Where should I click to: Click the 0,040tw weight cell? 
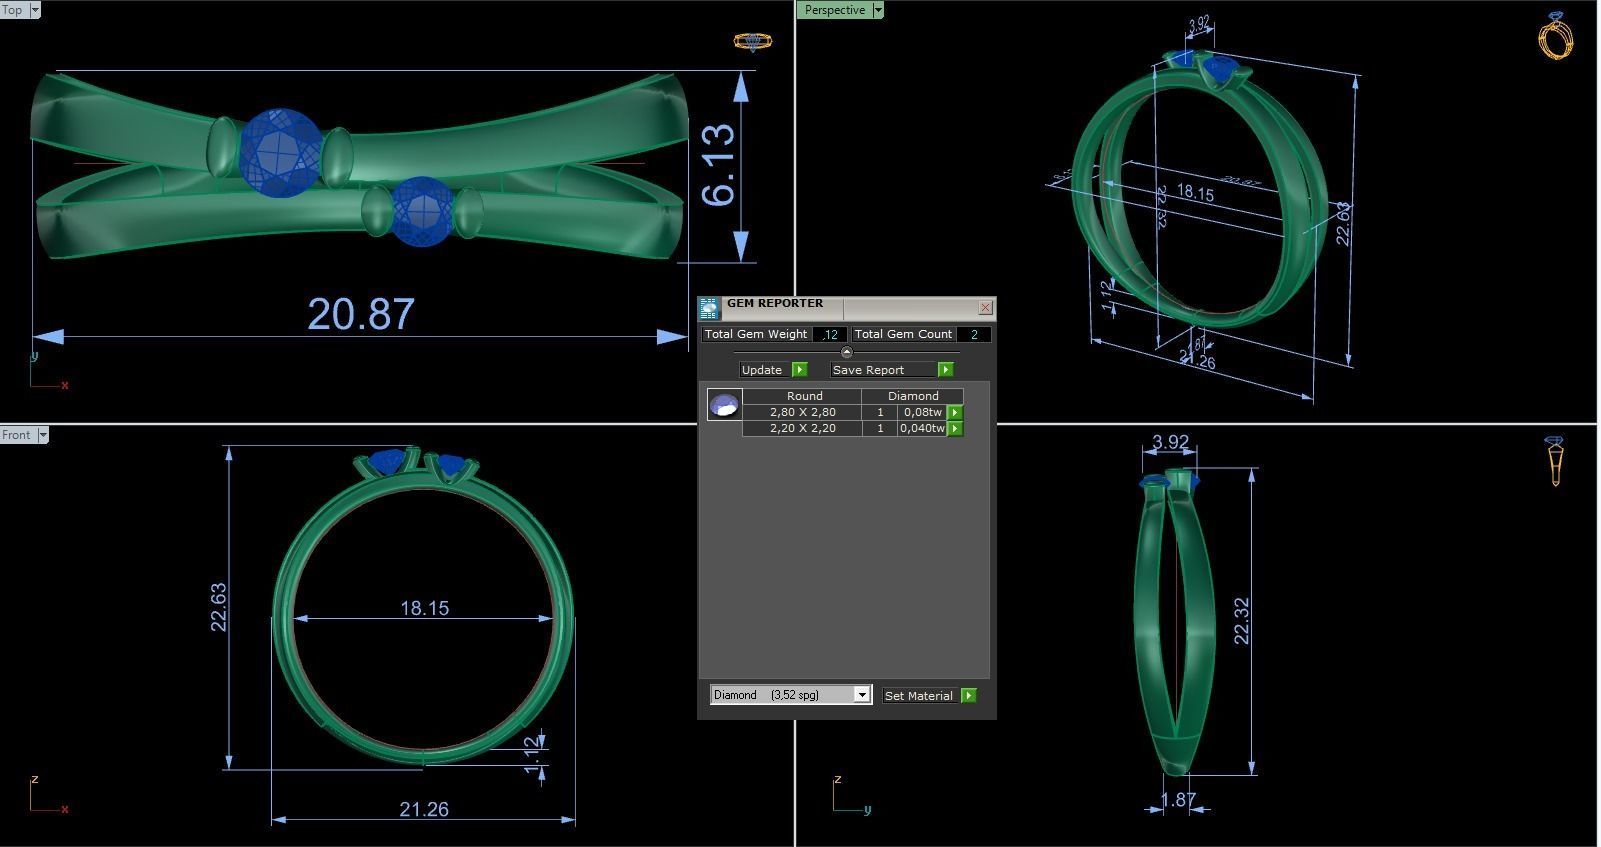point(922,428)
